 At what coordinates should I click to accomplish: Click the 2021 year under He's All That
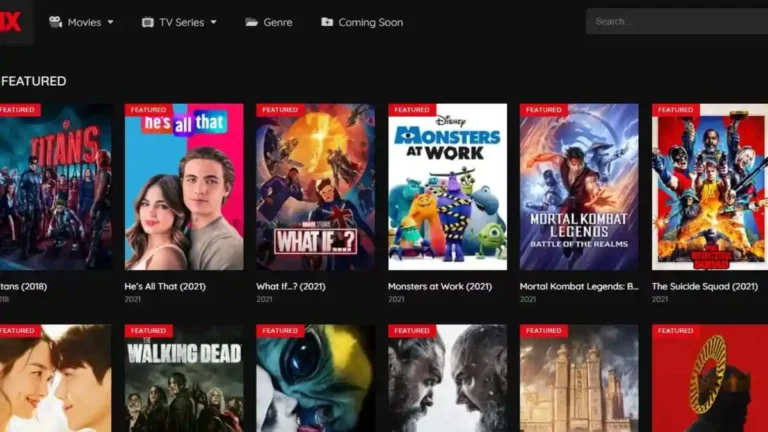pyautogui.click(x=132, y=299)
